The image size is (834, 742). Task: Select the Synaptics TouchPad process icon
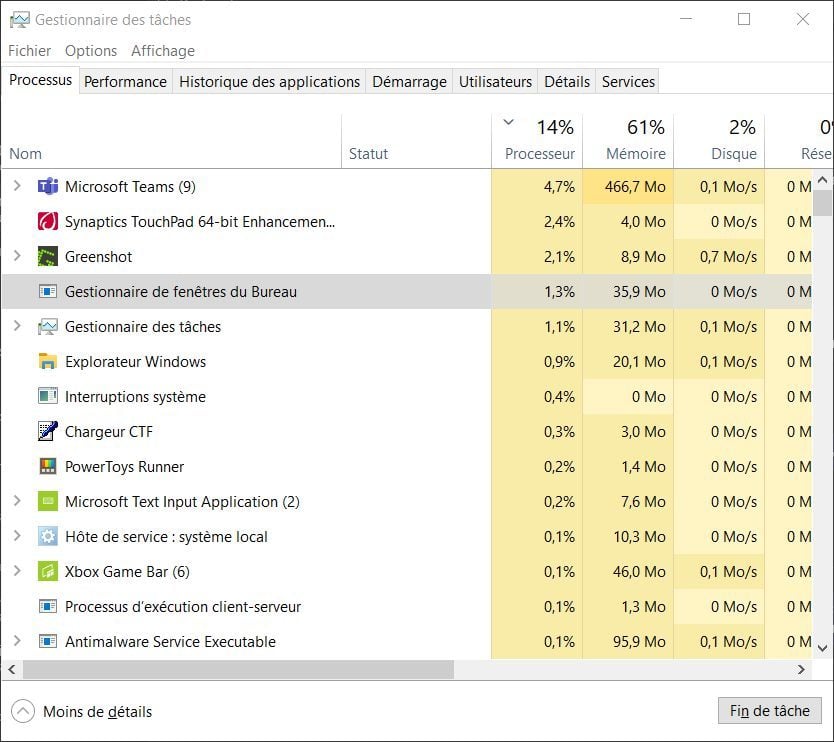tap(47, 222)
